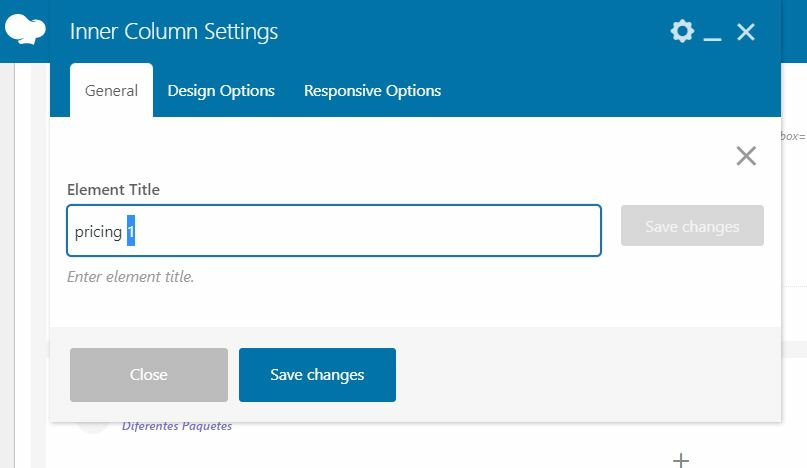The height and width of the screenshot is (468, 807).
Task: Click the word pricing in the text field
Action: pos(98,232)
